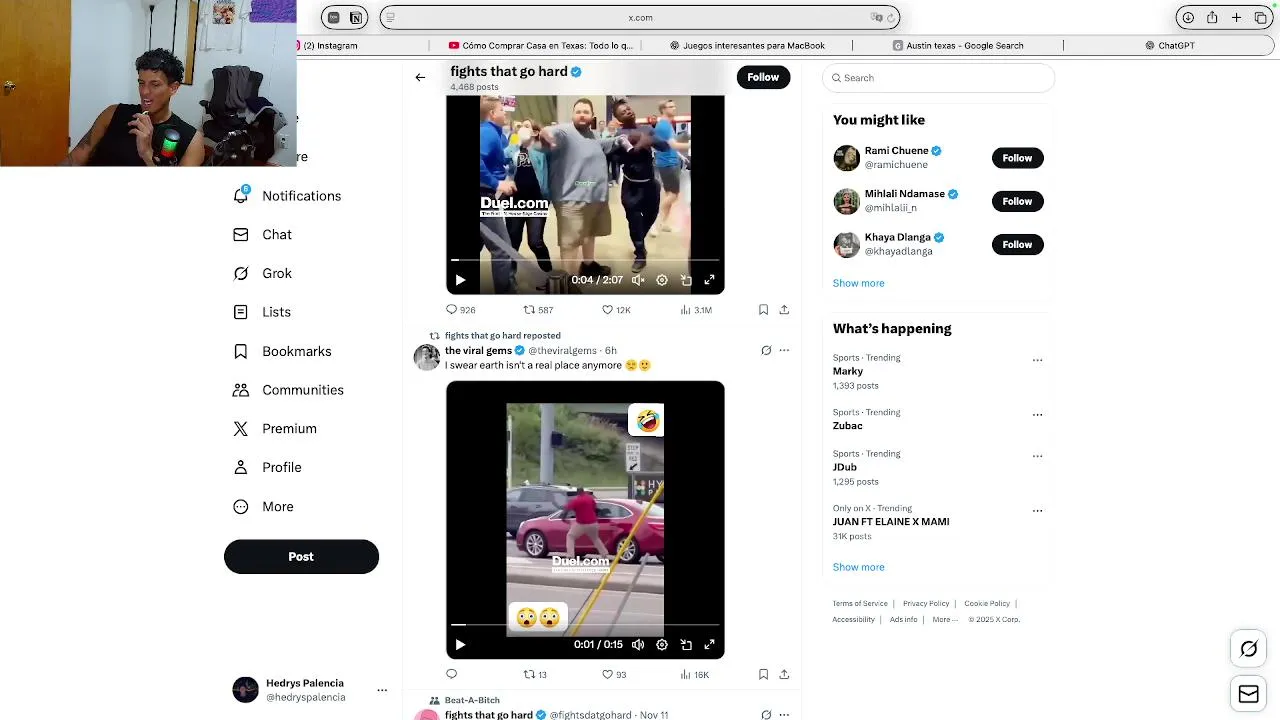Click the black Post button
The height and width of the screenshot is (720, 1280).
coord(301,557)
